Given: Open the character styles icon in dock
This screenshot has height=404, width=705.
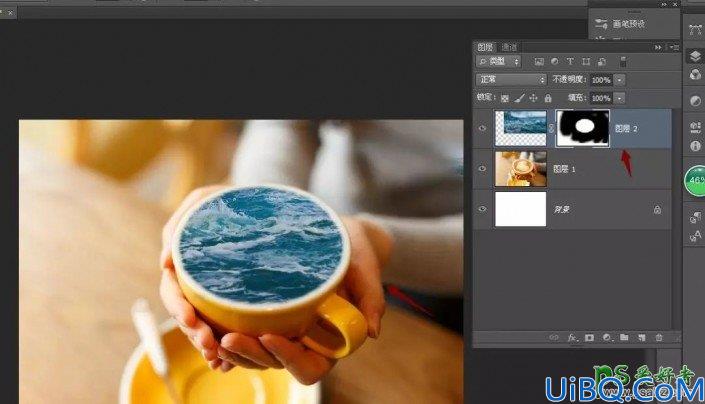Looking at the screenshot, I should [695, 236].
